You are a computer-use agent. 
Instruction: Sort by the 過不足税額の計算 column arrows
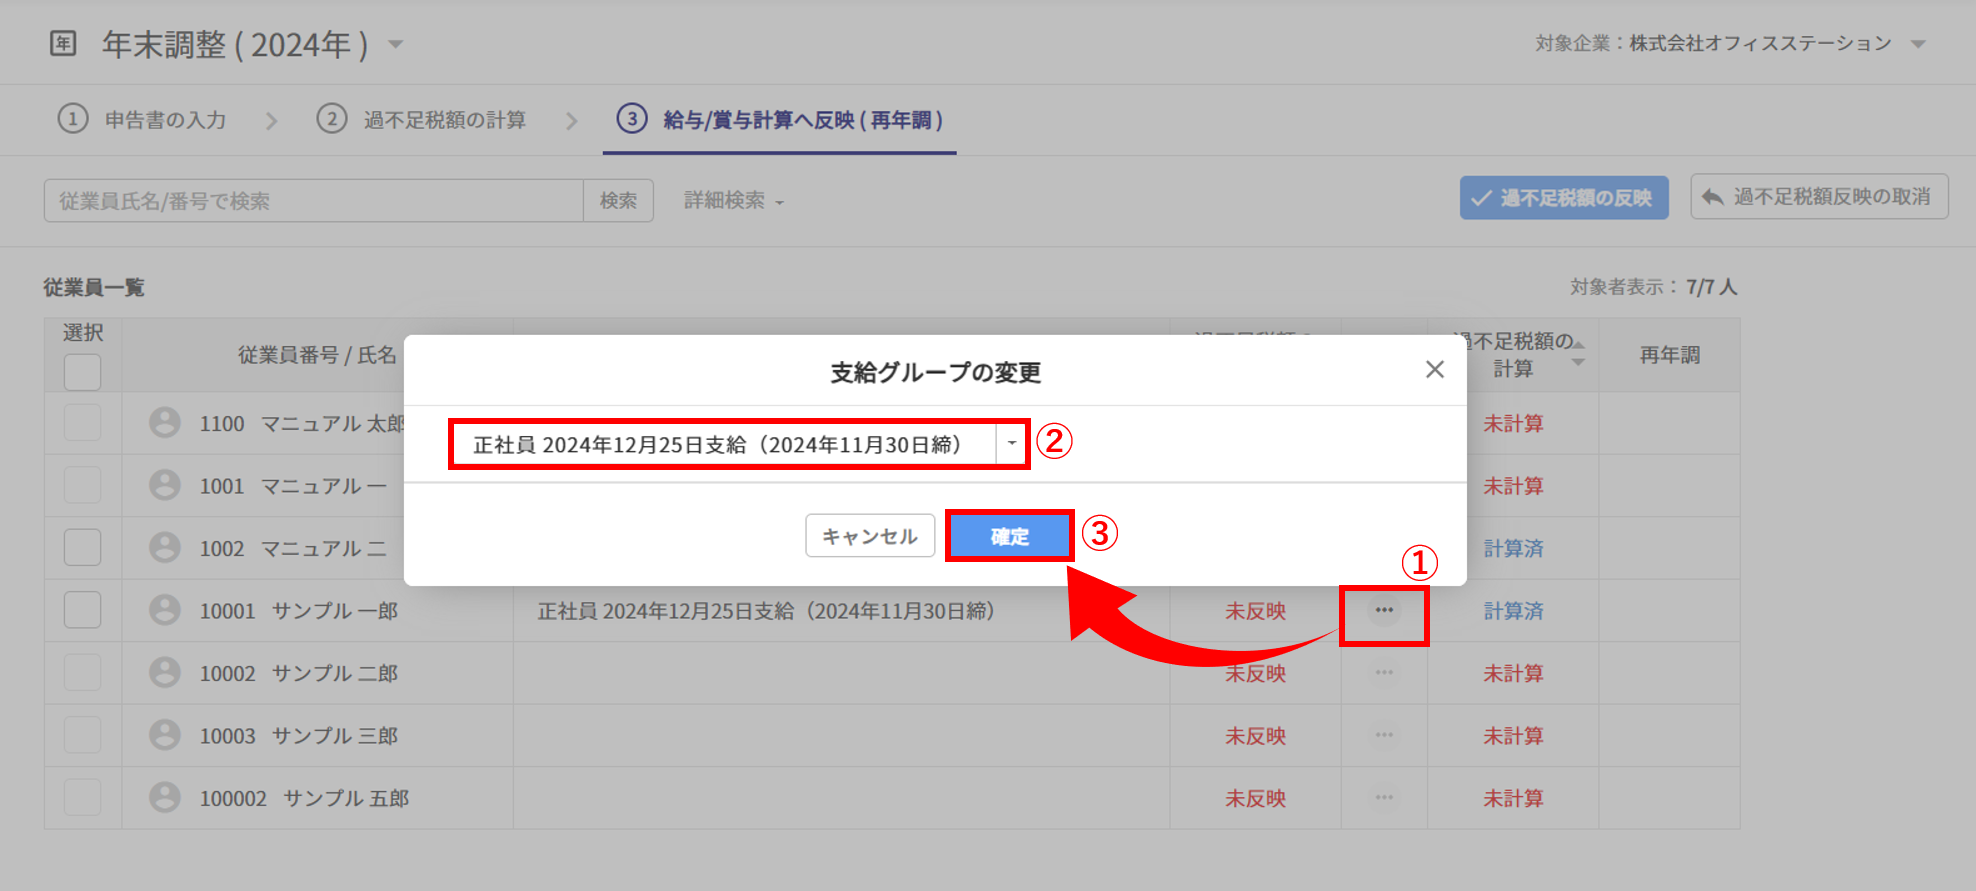click(x=1578, y=353)
